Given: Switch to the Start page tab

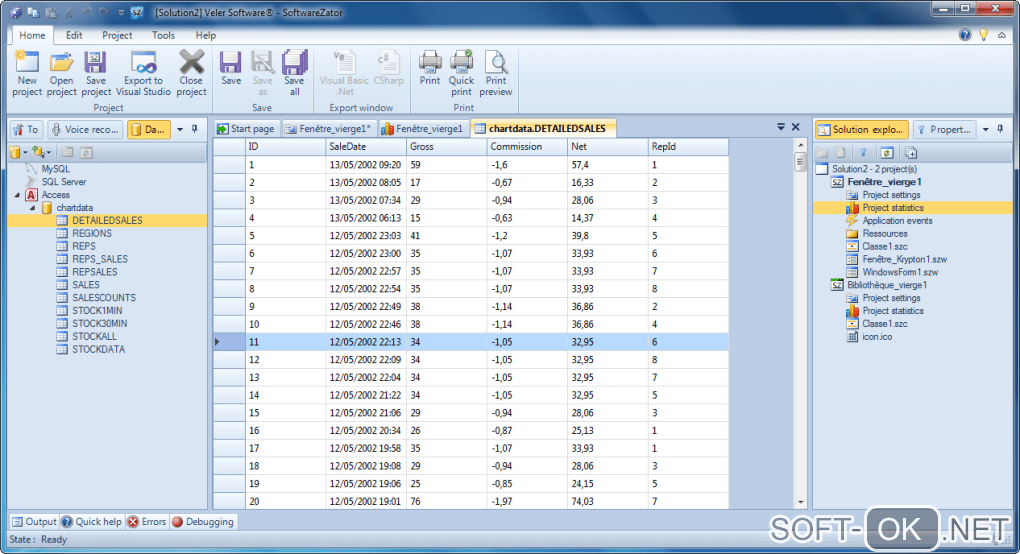Looking at the screenshot, I should pyautogui.click(x=246, y=129).
